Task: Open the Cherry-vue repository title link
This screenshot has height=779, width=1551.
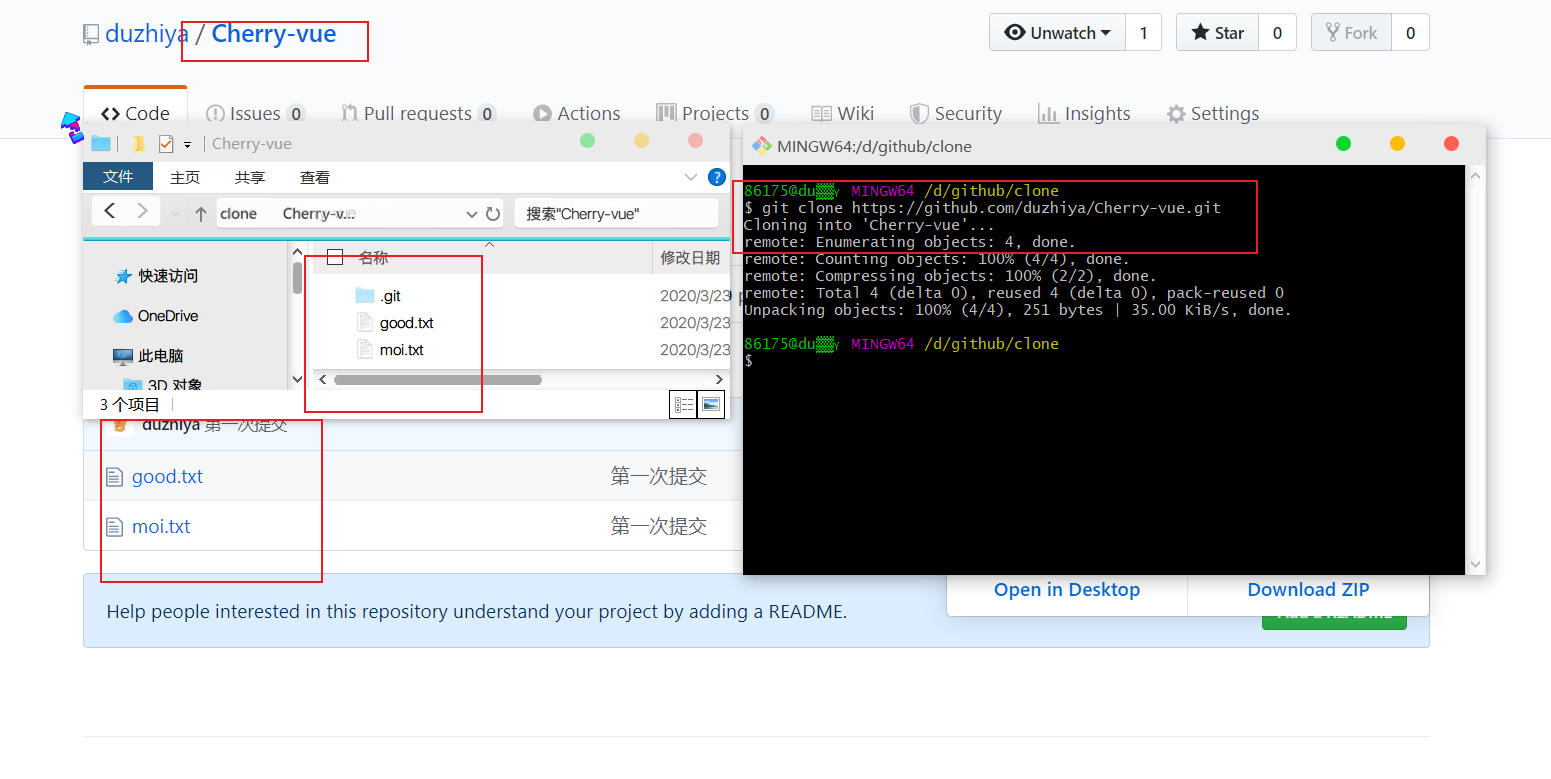Action: 274,34
